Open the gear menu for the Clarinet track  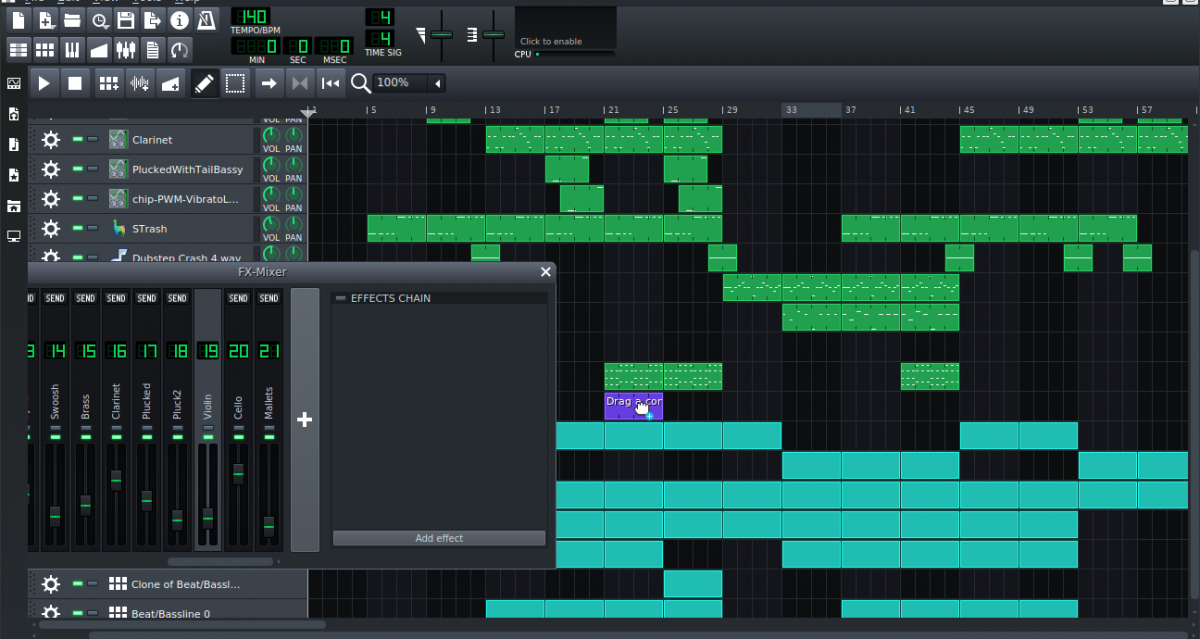50,139
